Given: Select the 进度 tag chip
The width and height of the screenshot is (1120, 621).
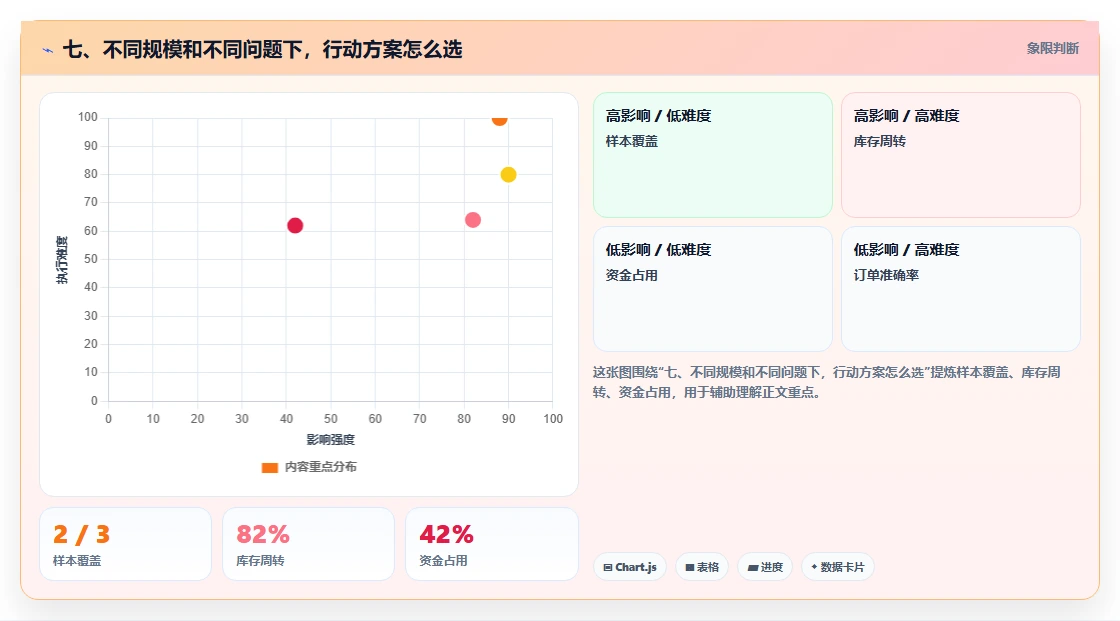Looking at the screenshot, I should point(765,567).
